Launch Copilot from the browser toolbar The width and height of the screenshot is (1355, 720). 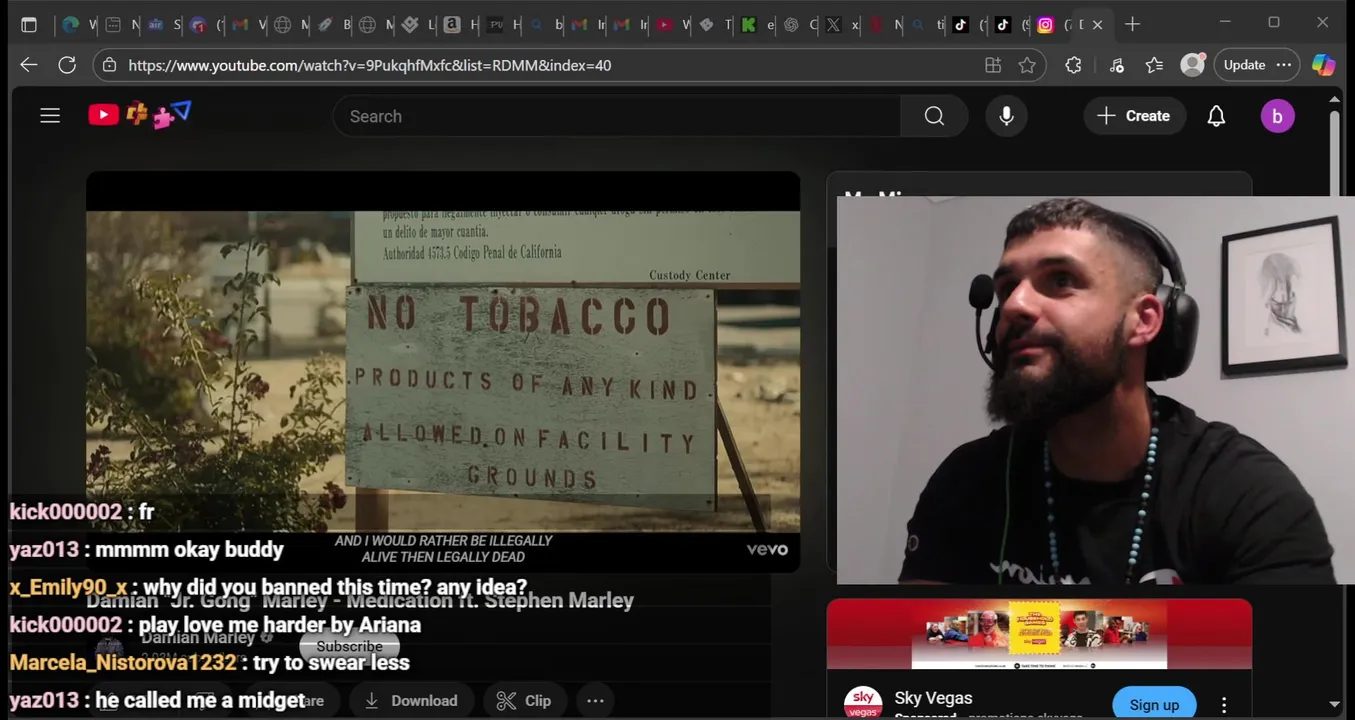pyautogui.click(x=1323, y=65)
